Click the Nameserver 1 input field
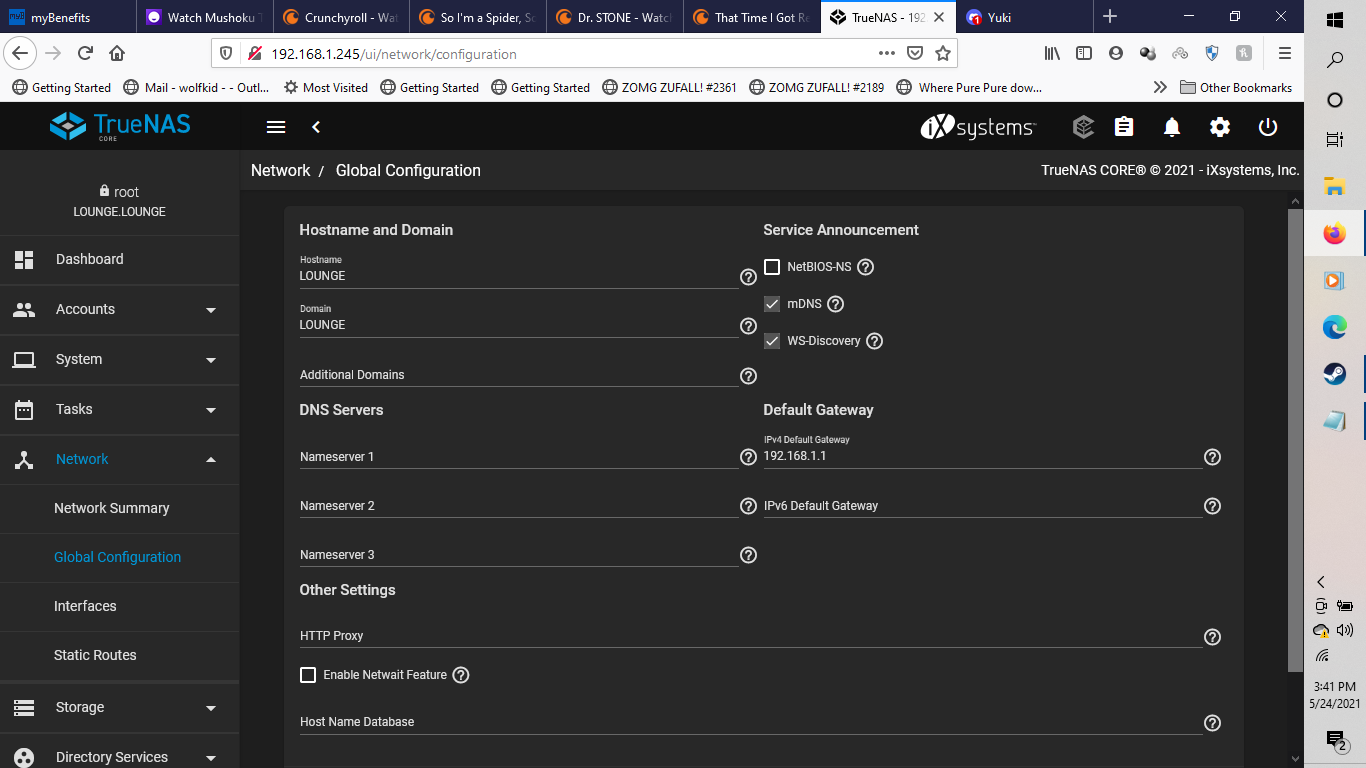Image resolution: width=1366 pixels, height=768 pixels. (518, 457)
